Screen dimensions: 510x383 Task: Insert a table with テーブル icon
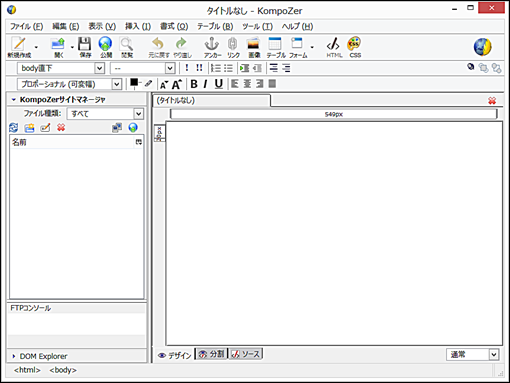[276, 47]
